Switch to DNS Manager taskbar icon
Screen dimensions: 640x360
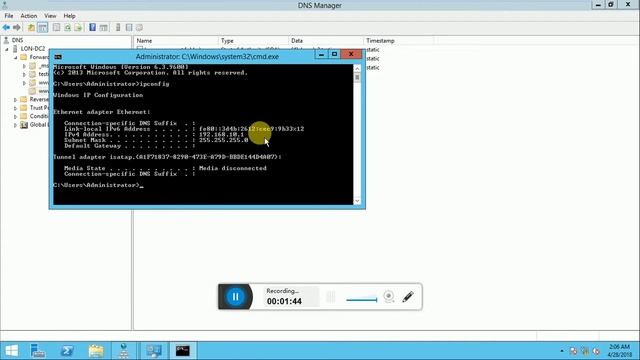(x=124, y=351)
